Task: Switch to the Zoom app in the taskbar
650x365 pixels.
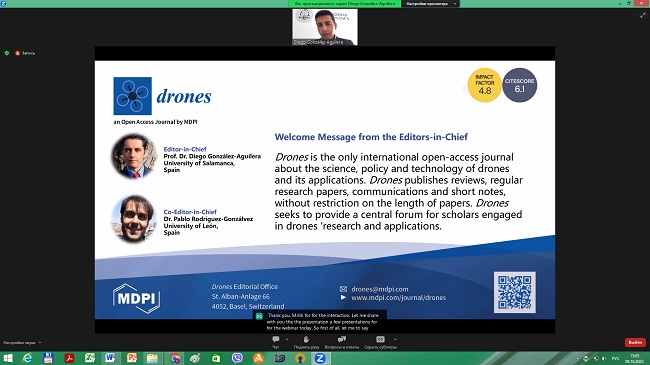Action: pos(320,358)
